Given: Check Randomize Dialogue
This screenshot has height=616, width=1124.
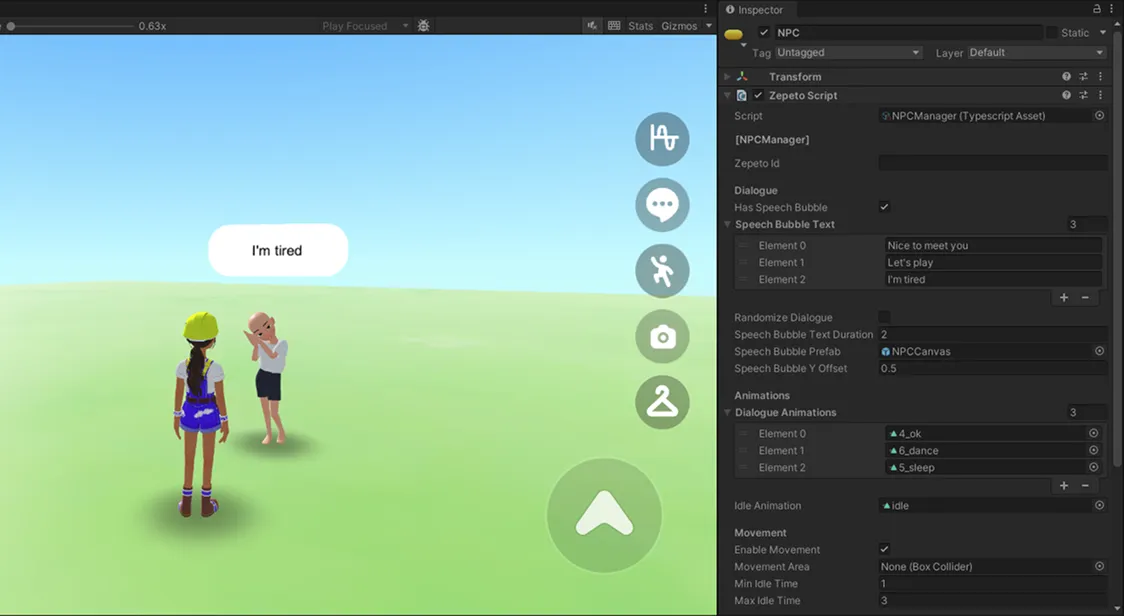Looking at the screenshot, I should (885, 317).
